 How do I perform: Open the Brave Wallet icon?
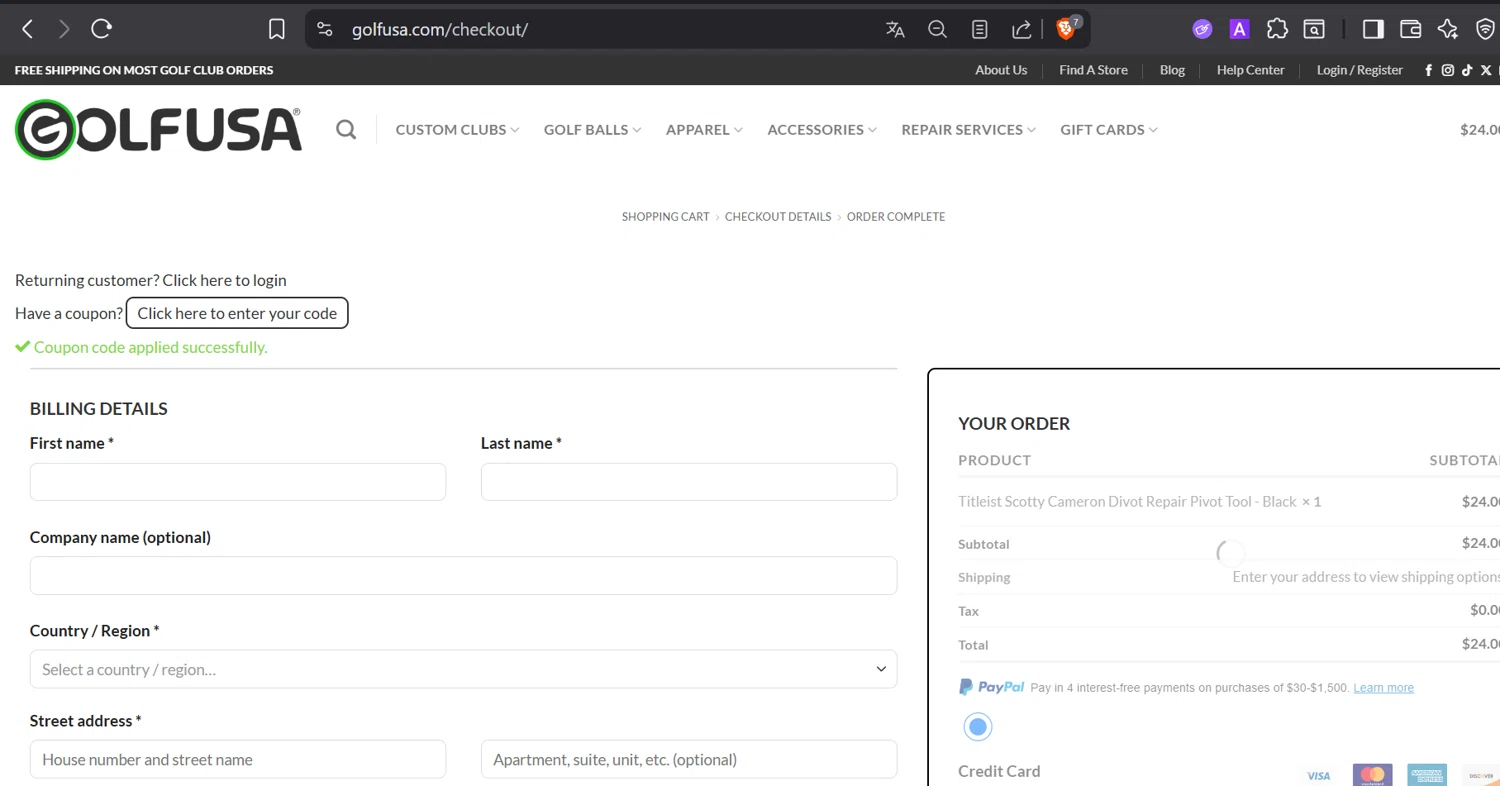coord(1410,29)
